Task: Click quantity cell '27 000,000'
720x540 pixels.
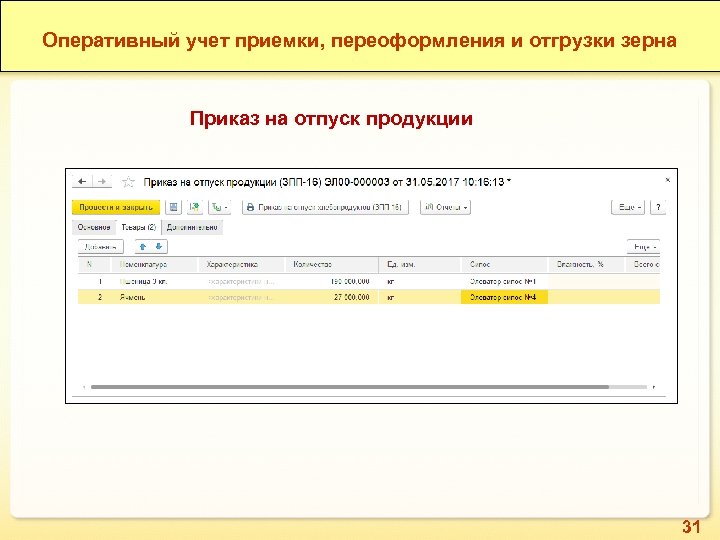Action: [332, 297]
